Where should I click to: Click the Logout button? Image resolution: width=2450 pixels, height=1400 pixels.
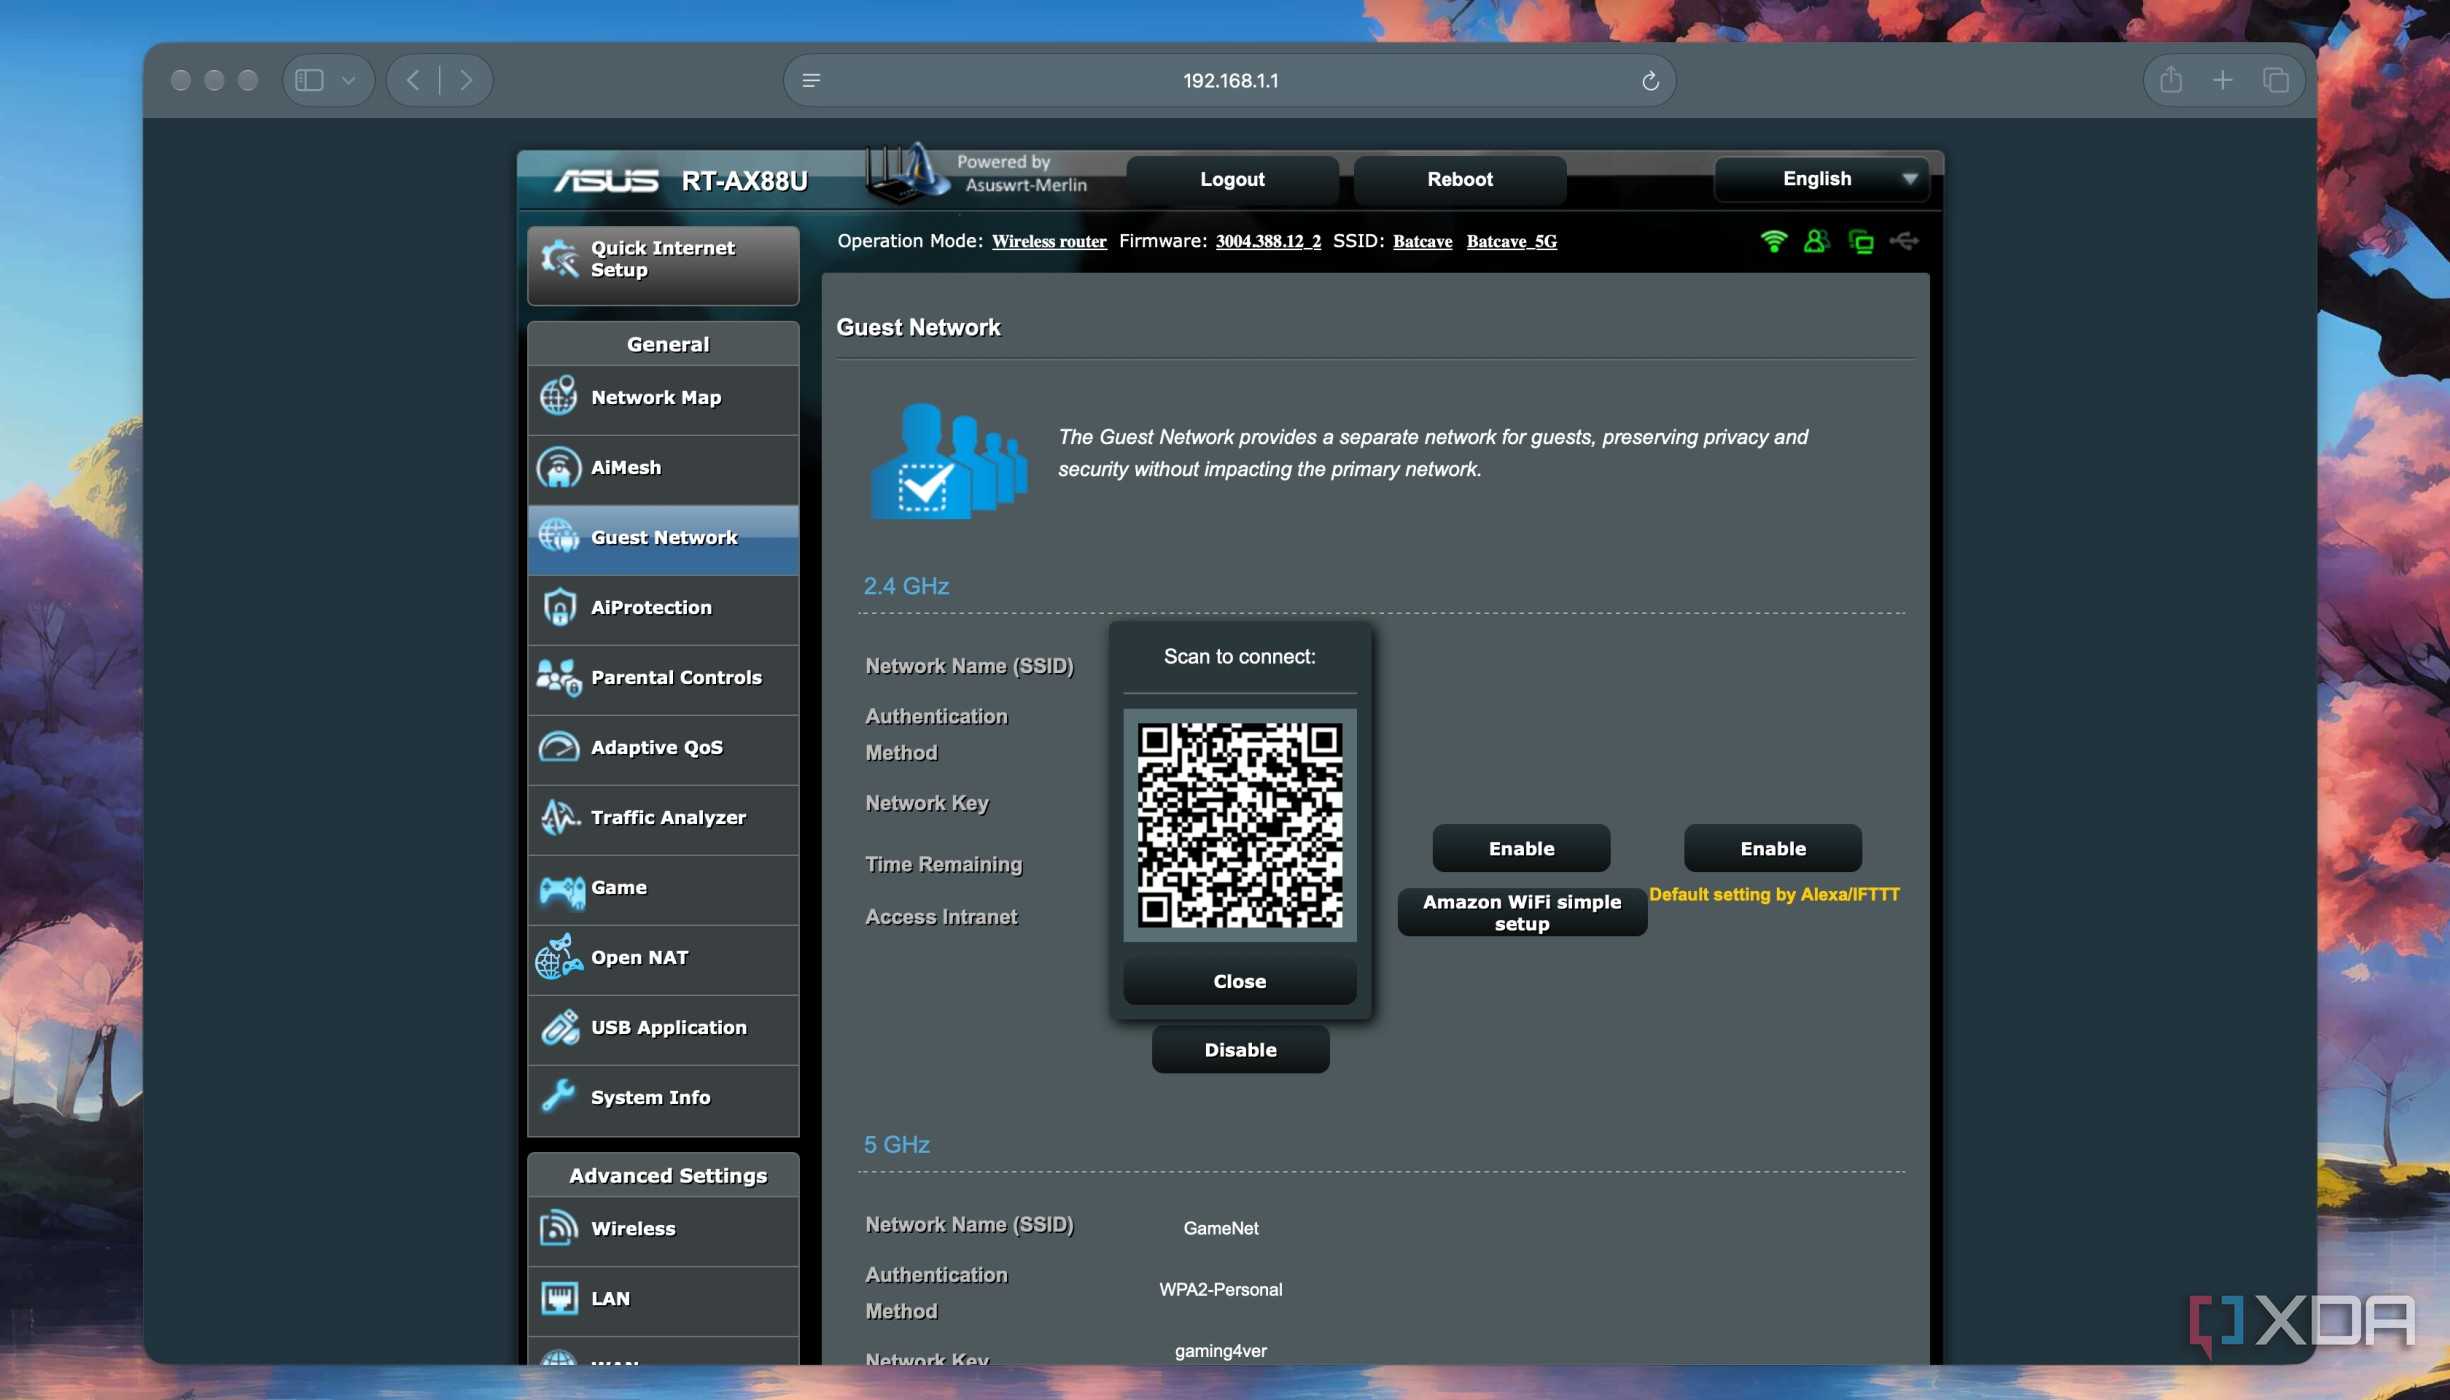tap(1232, 180)
